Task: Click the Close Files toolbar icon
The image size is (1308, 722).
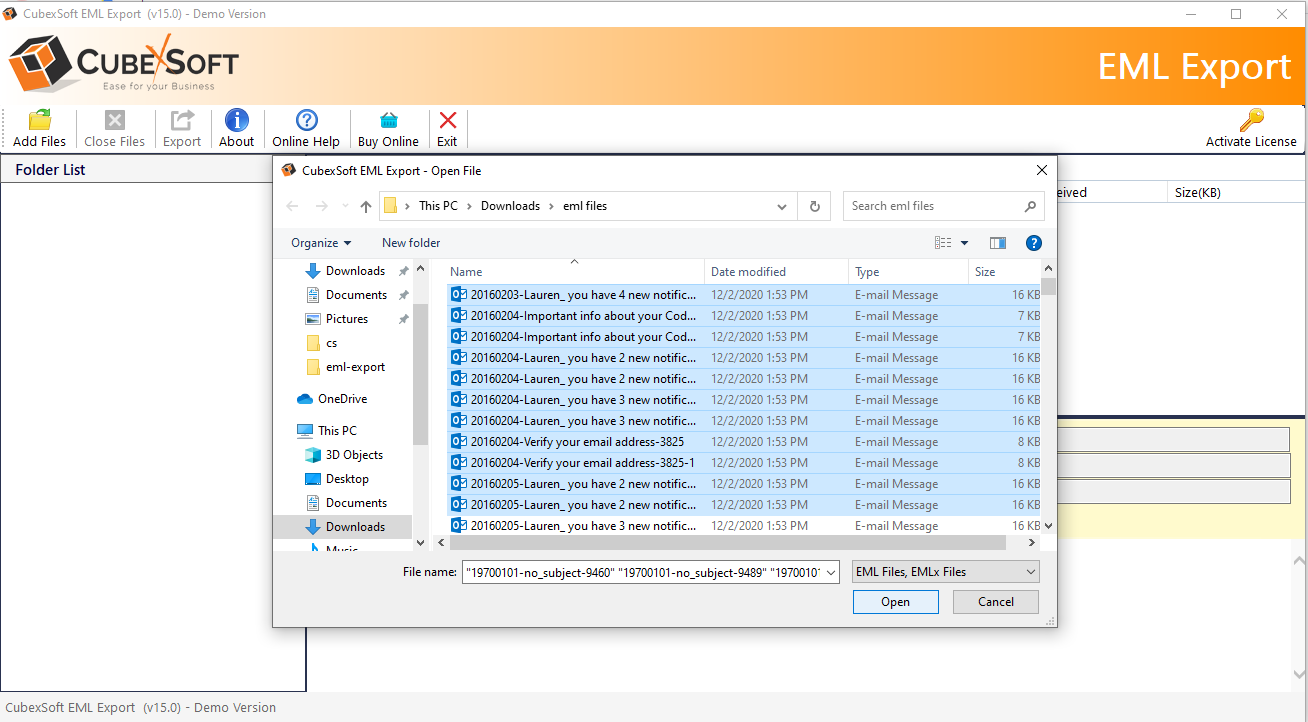Action: pos(115,120)
